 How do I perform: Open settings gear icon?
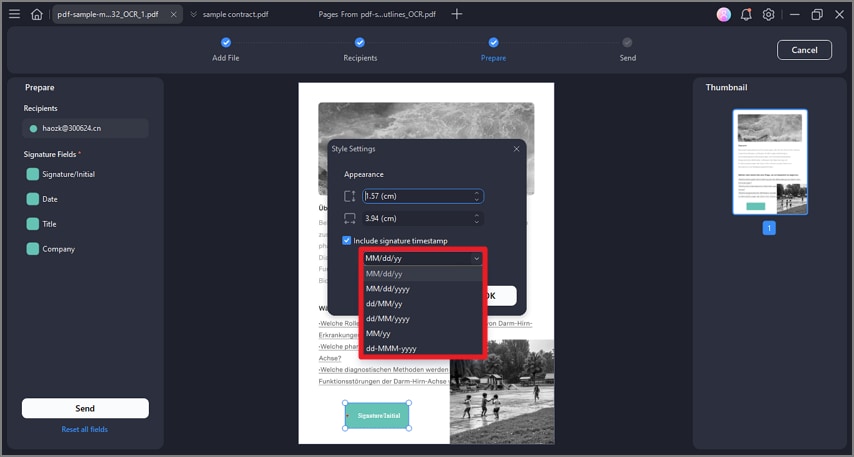click(768, 15)
